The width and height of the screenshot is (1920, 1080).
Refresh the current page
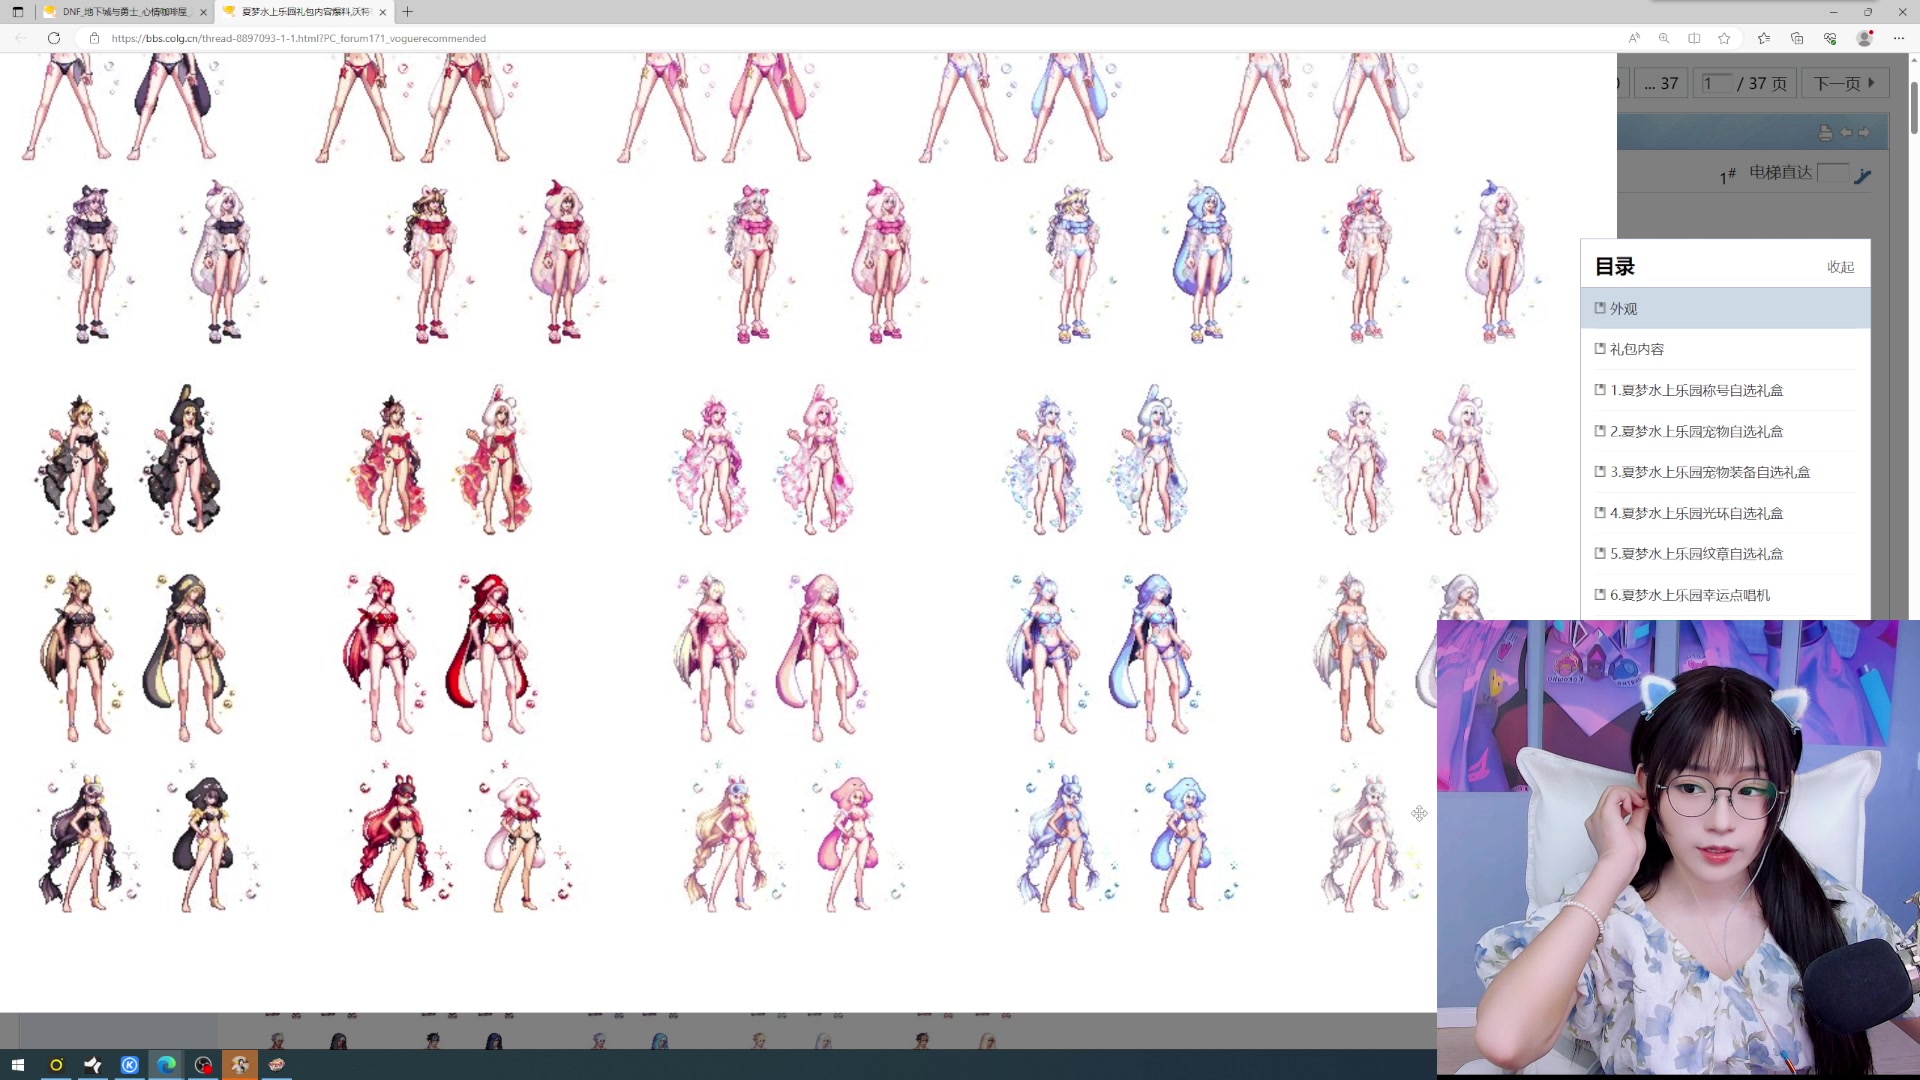pos(54,38)
